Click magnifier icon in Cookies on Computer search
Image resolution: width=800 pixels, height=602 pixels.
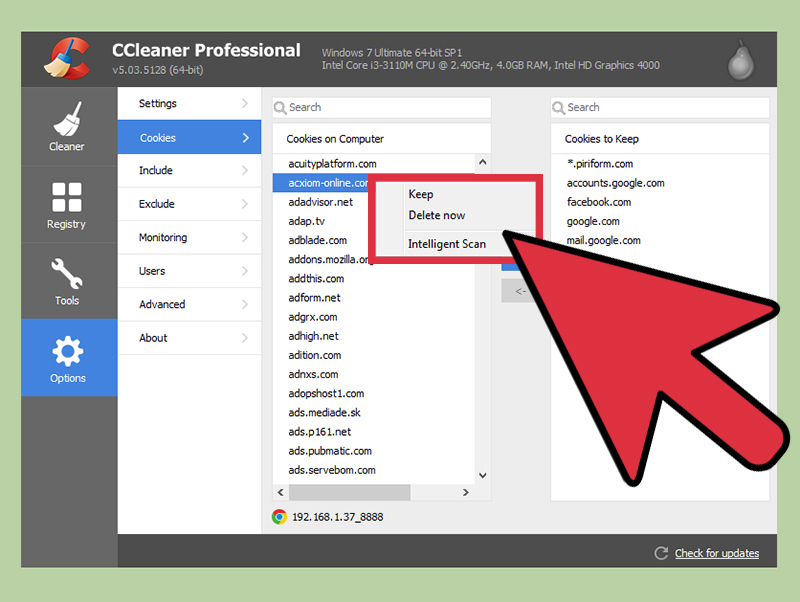280,108
